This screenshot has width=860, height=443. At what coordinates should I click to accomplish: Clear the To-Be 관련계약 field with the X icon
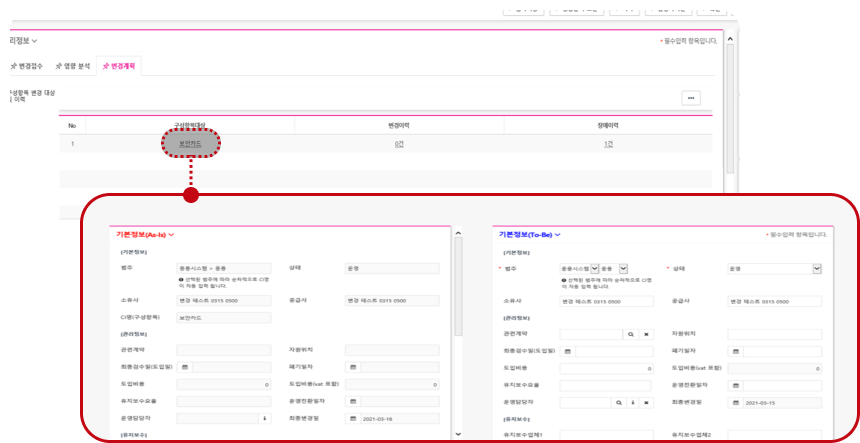(x=646, y=334)
